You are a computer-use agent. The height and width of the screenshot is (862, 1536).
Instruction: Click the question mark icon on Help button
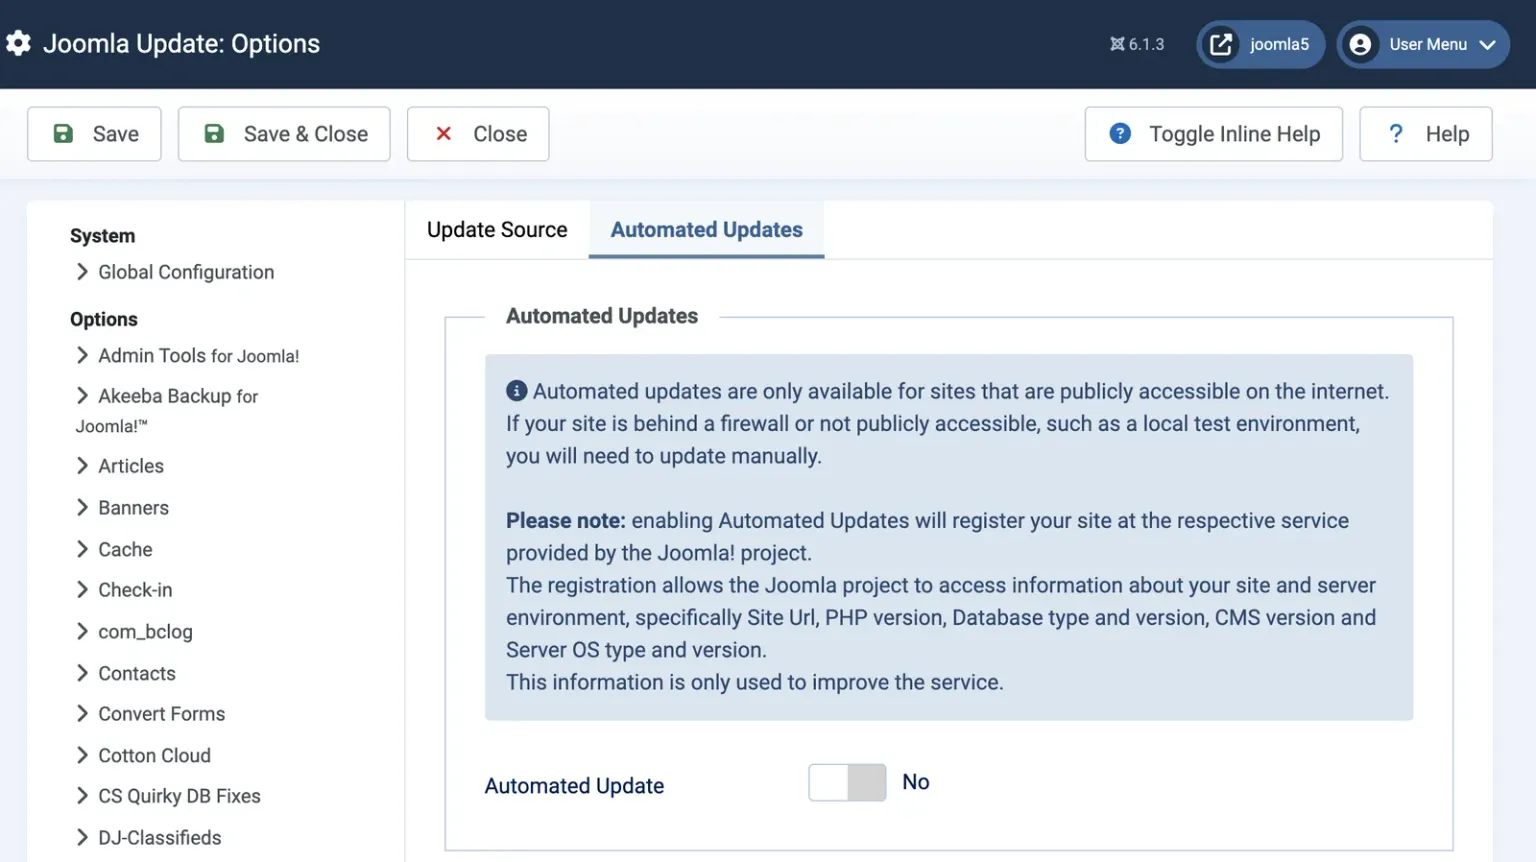click(x=1396, y=133)
